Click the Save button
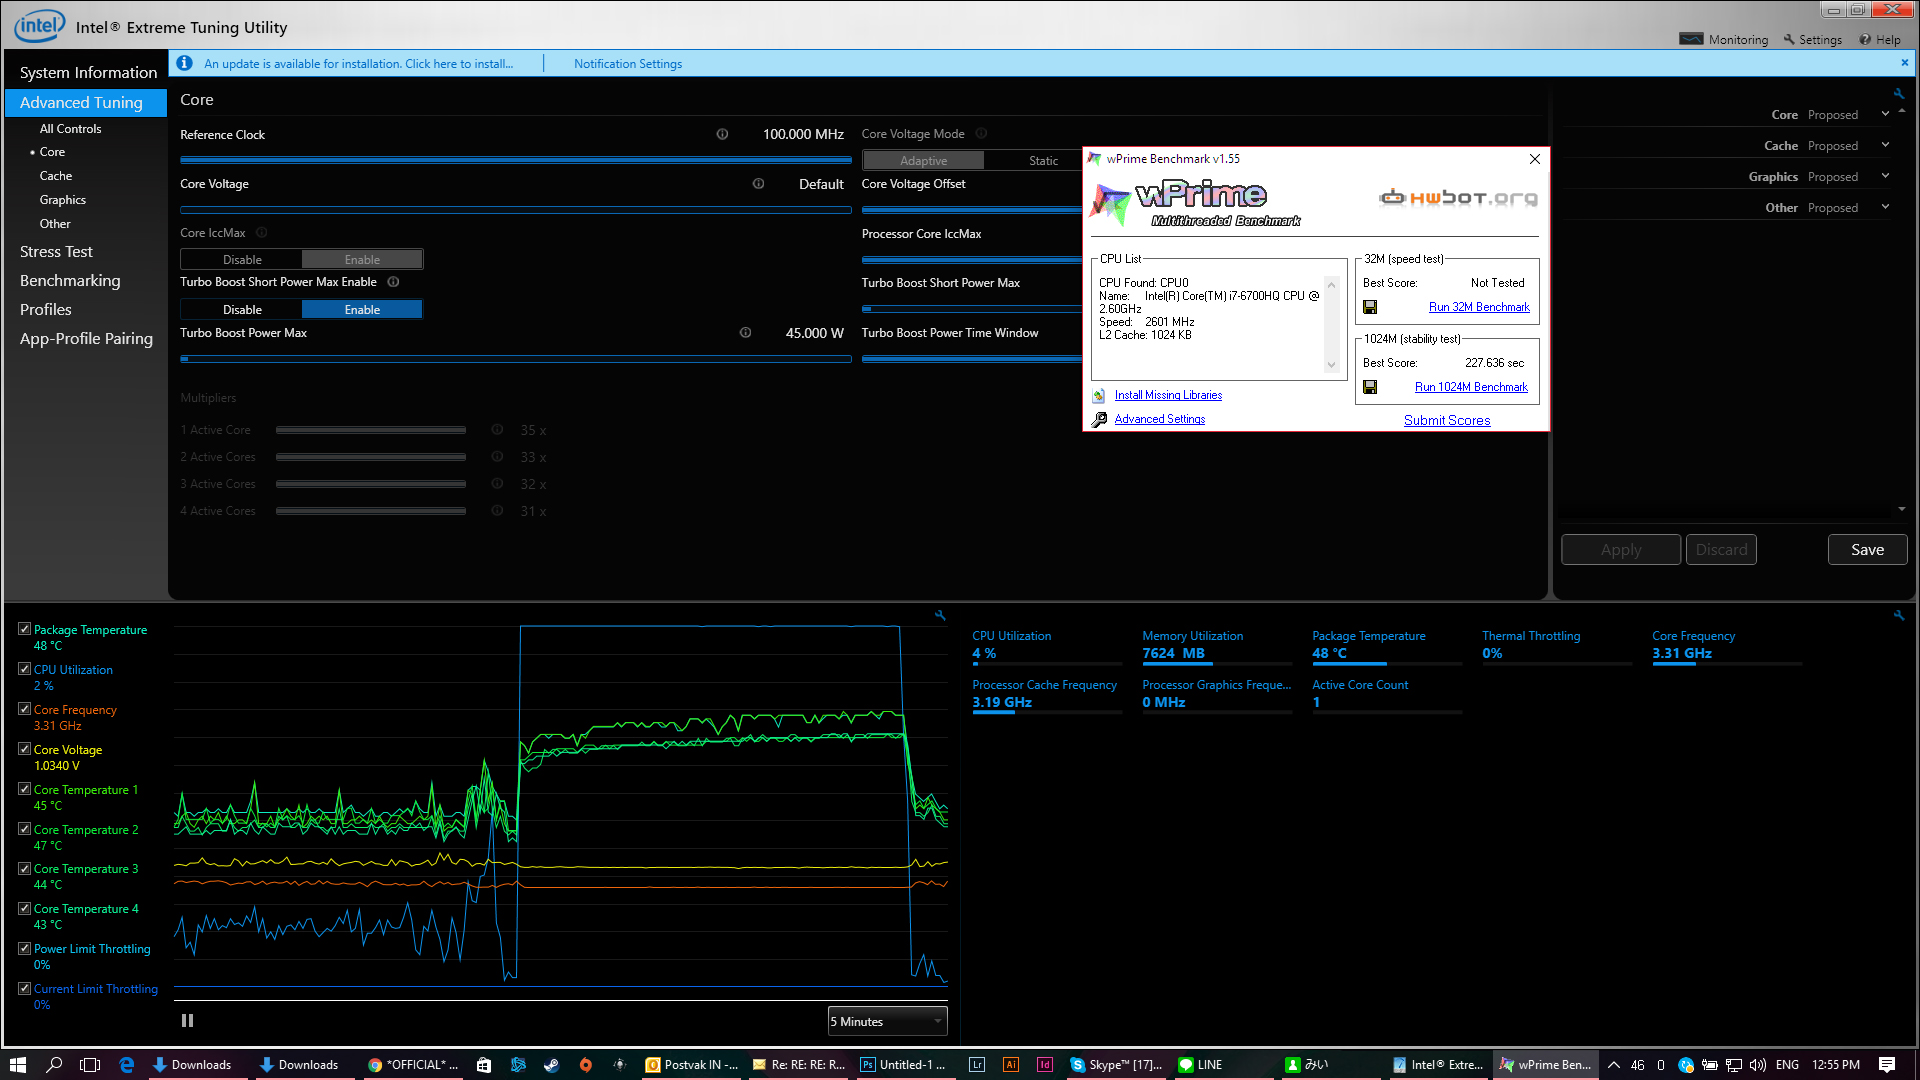 pyautogui.click(x=1867, y=549)
